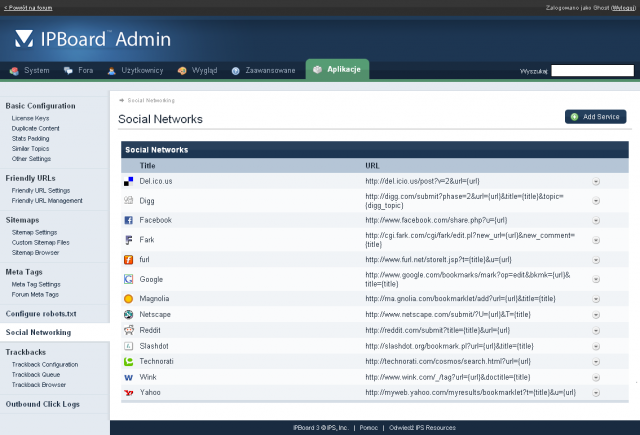This screenshot has height=435, width=640.
Task: Switch to the System tab
Action: 30,71
